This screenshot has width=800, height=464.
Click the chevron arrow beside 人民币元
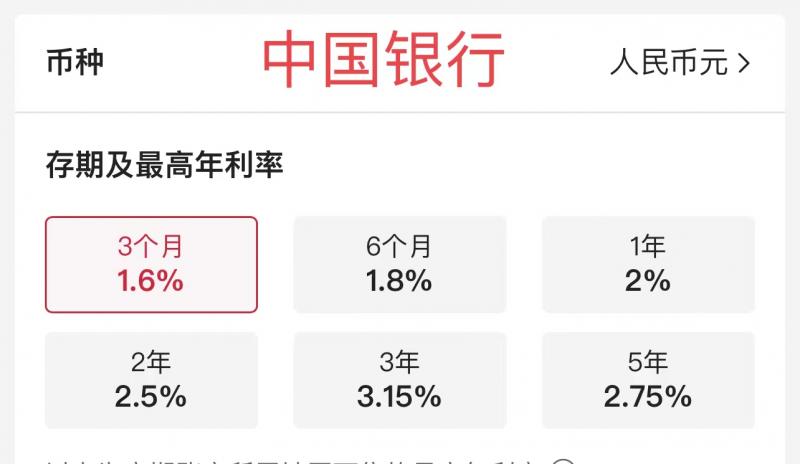point(744,63)
